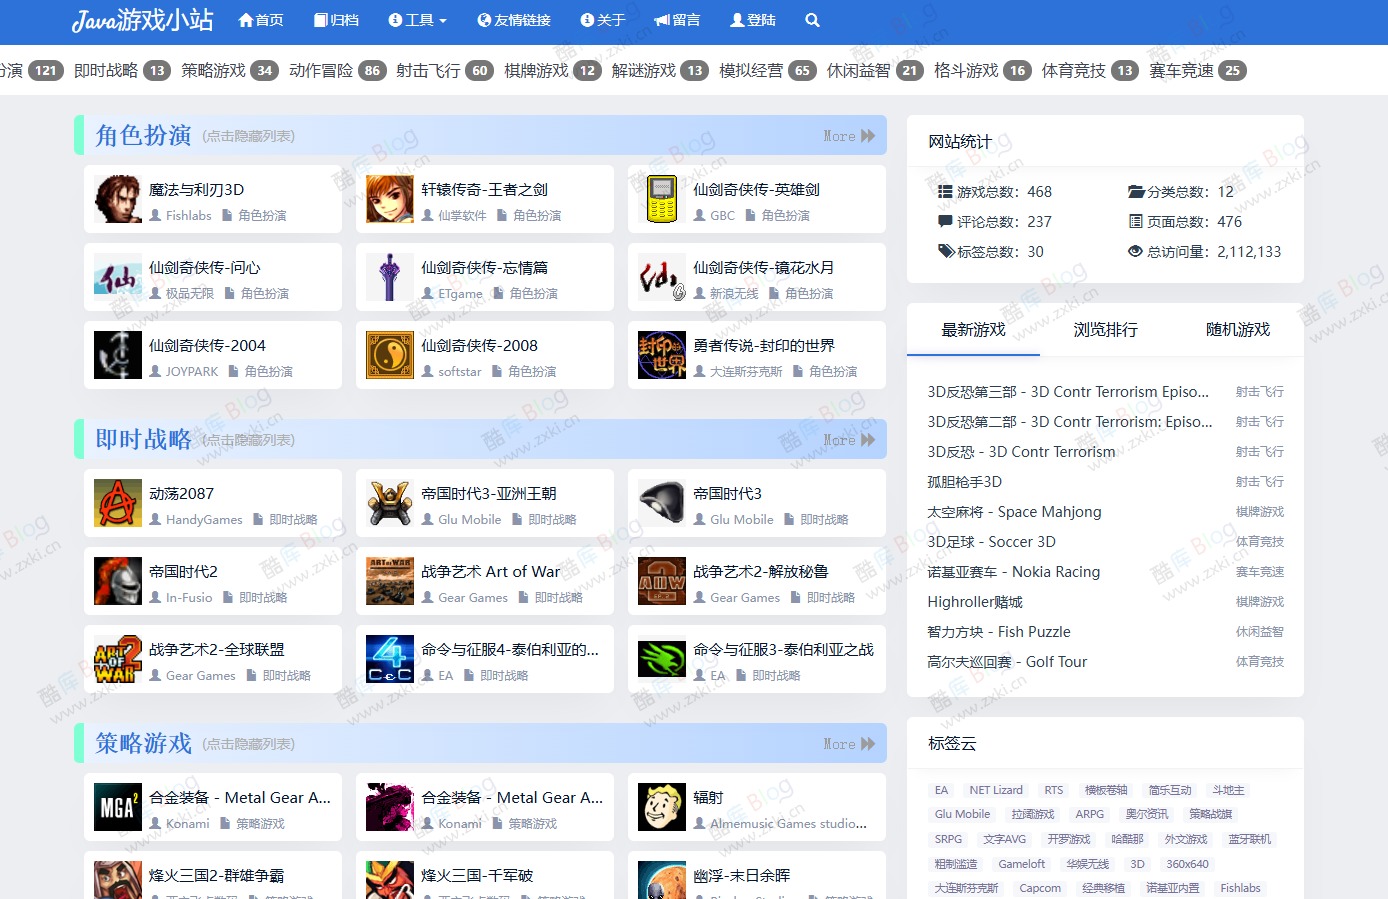The image size is (1388, 899).
Task: Click the Java游戏小站 site logo
Action: coord(142,20)
